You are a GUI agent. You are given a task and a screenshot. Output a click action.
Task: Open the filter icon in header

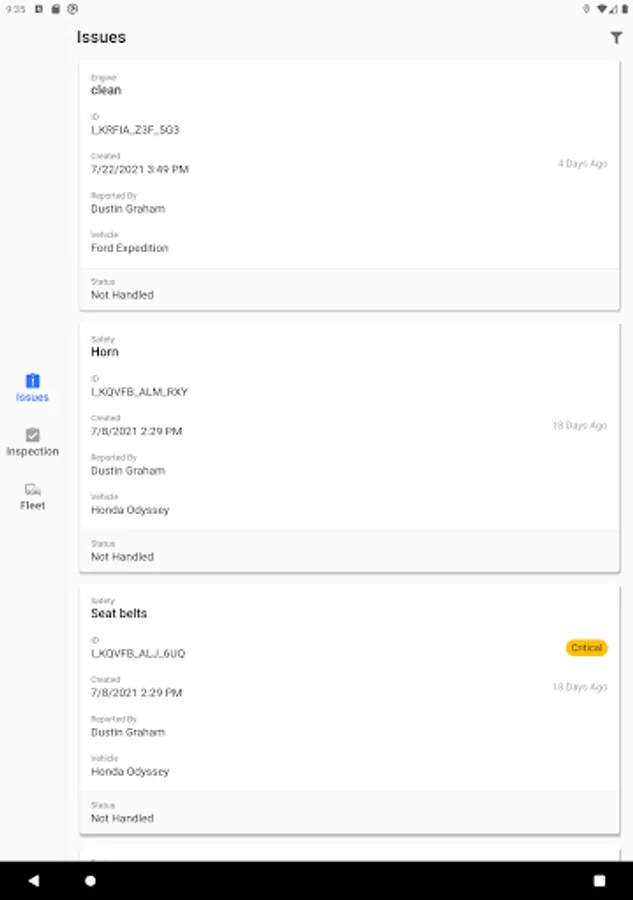pos(616,38)
